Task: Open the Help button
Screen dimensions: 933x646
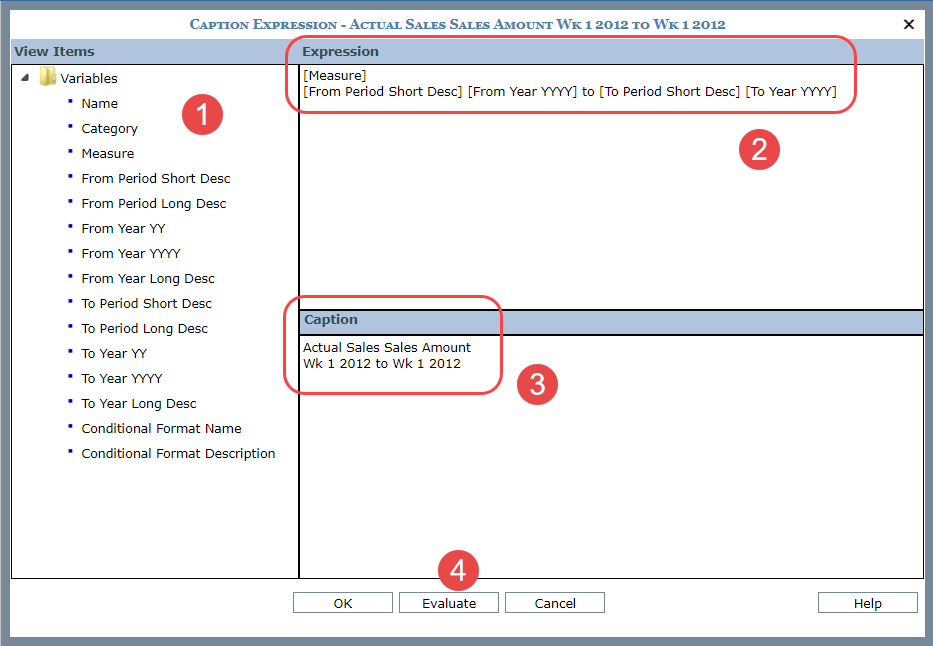Action: (867, 603)
